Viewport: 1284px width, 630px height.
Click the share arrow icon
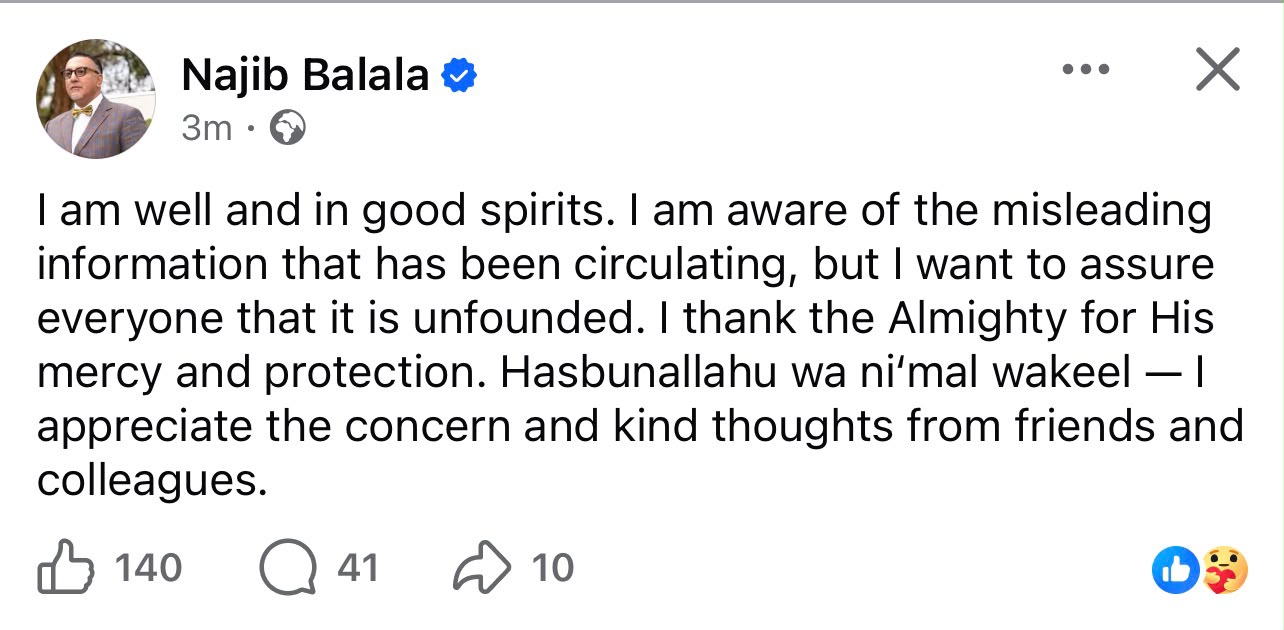point(482,569)
